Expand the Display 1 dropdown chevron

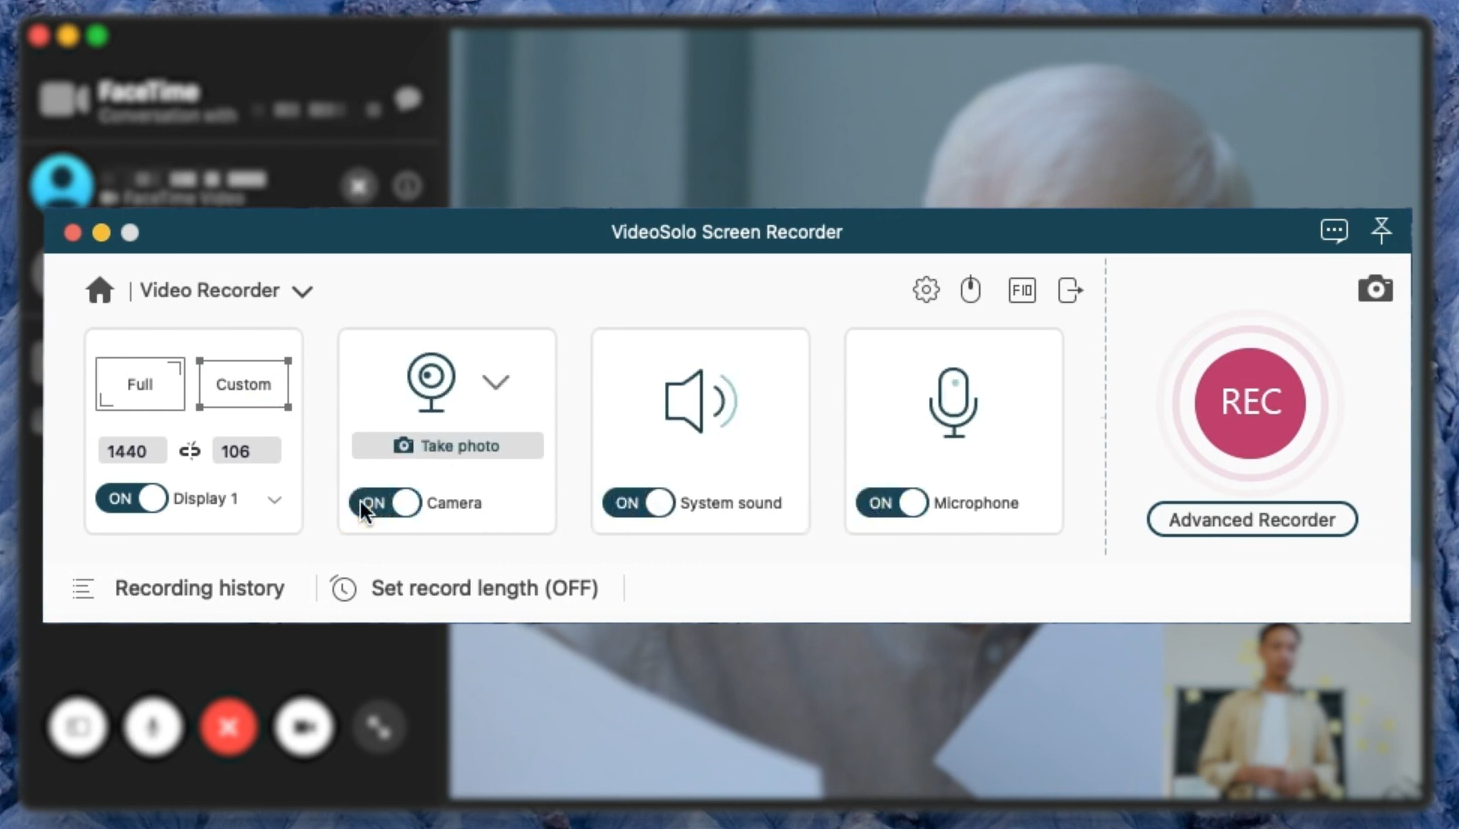(x=275, y=499)
